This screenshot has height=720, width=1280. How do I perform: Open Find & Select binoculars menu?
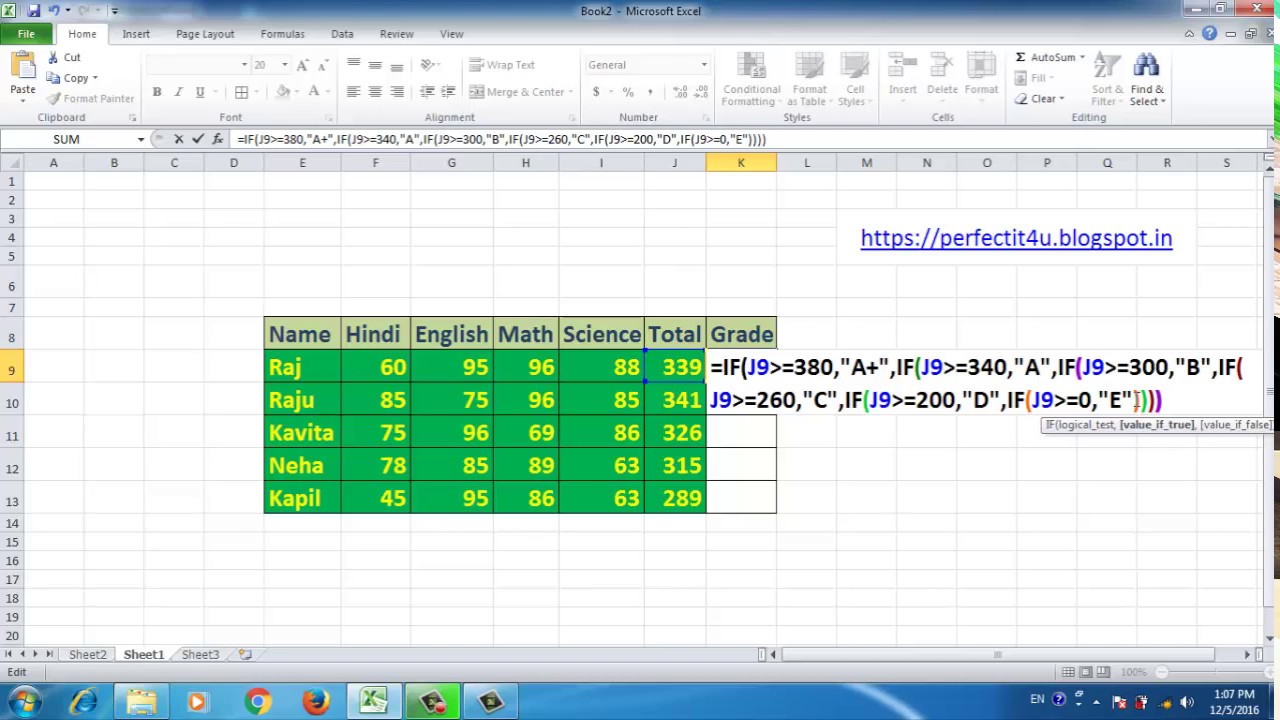pos(1147,80)
